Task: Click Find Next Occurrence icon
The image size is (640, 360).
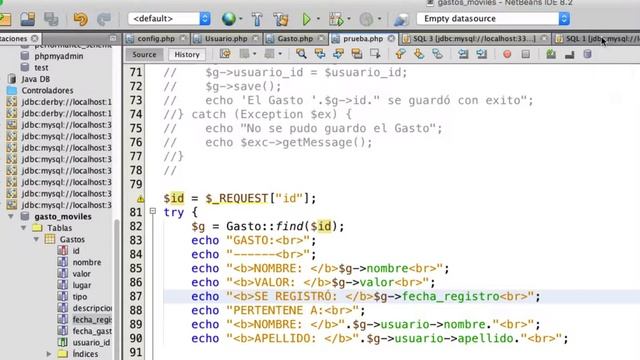Action: (338, 54)
